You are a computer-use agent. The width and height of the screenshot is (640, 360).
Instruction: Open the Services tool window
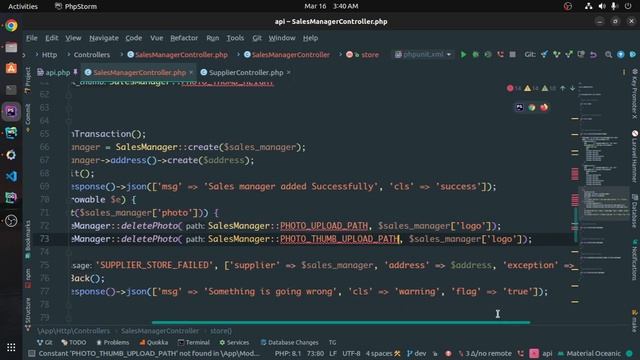pyautogui.click(x=234, y=342)
